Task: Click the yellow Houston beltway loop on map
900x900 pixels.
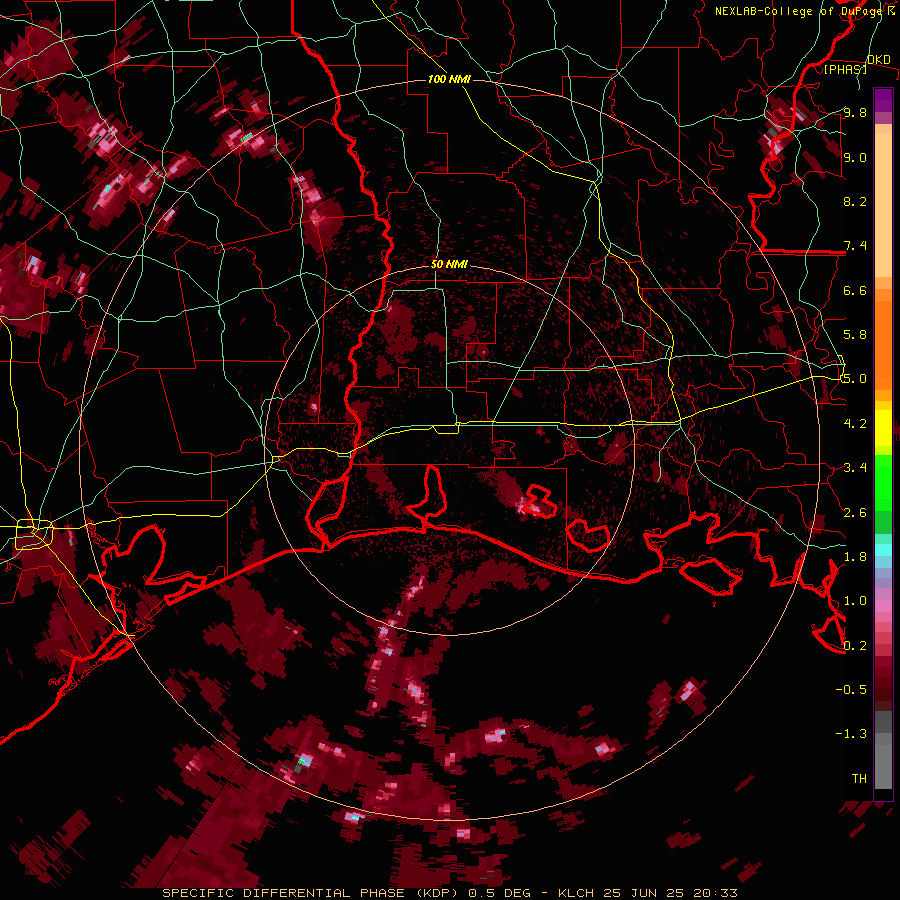Action: tap(34, 534)
